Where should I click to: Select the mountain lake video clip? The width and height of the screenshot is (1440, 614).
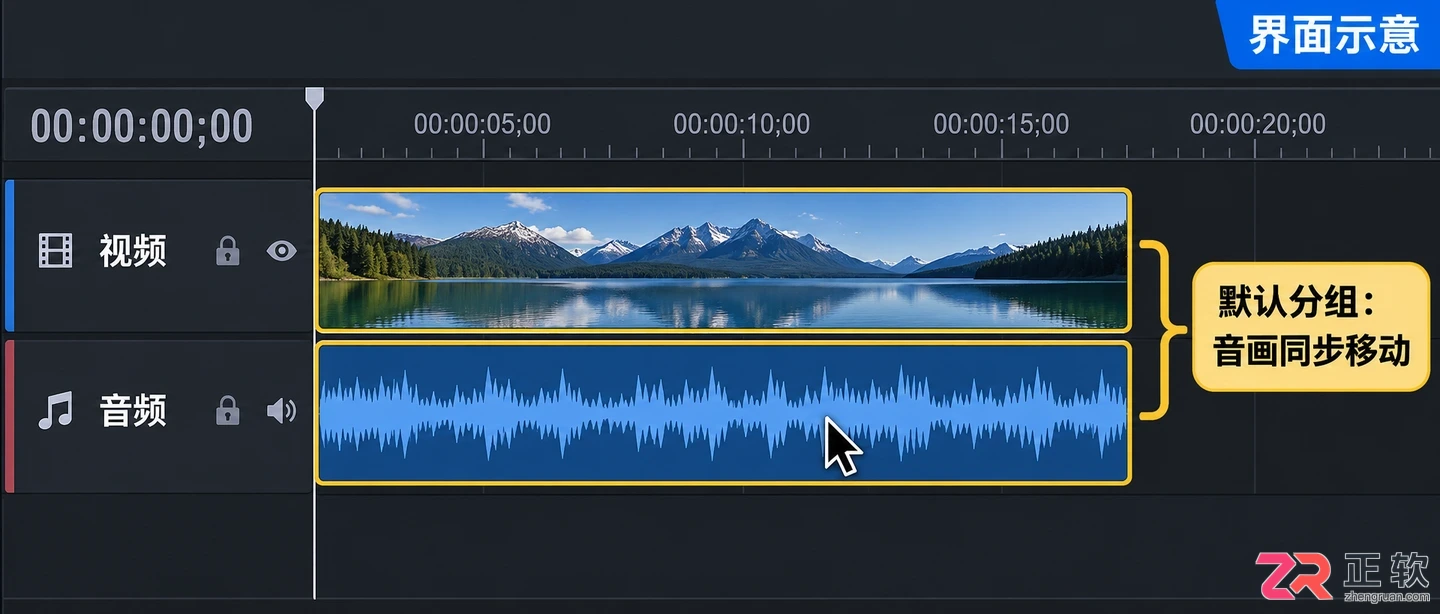point(723,260)
